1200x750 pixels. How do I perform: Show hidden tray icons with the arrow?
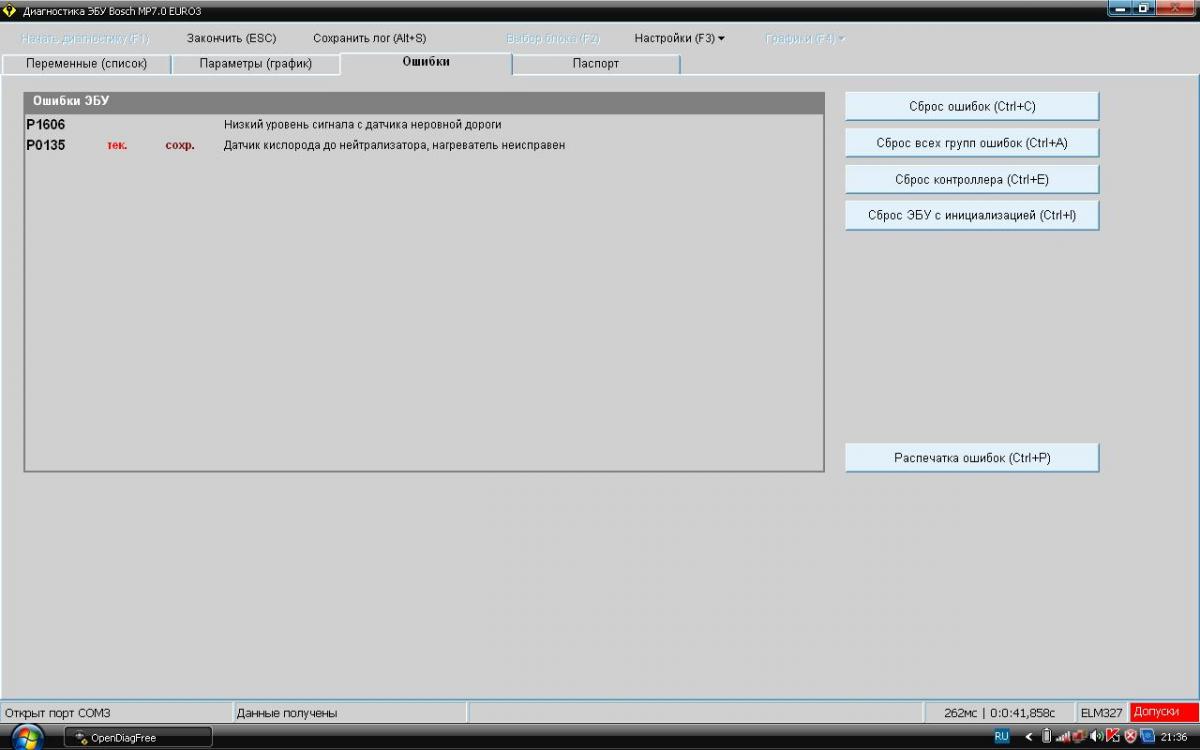tap(1028, 737)
